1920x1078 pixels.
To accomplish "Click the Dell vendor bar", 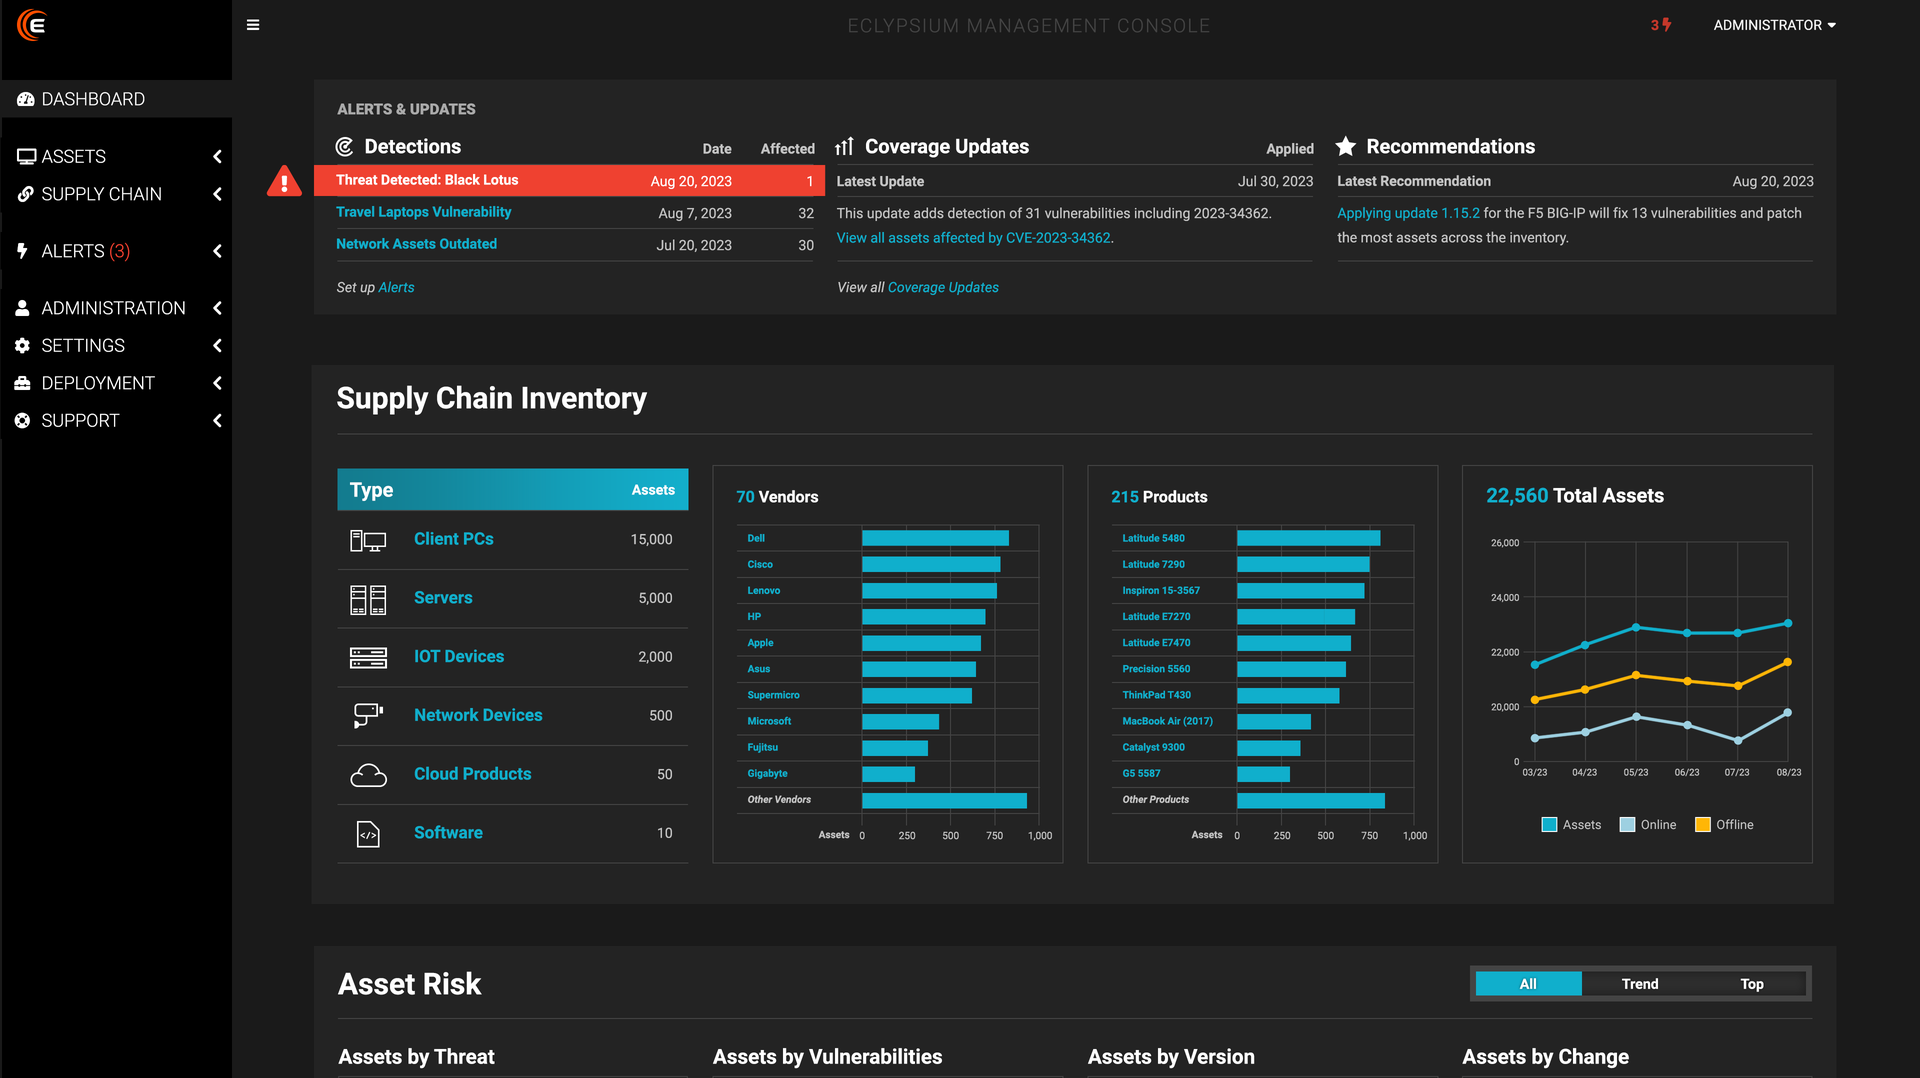I will [935, 538].
